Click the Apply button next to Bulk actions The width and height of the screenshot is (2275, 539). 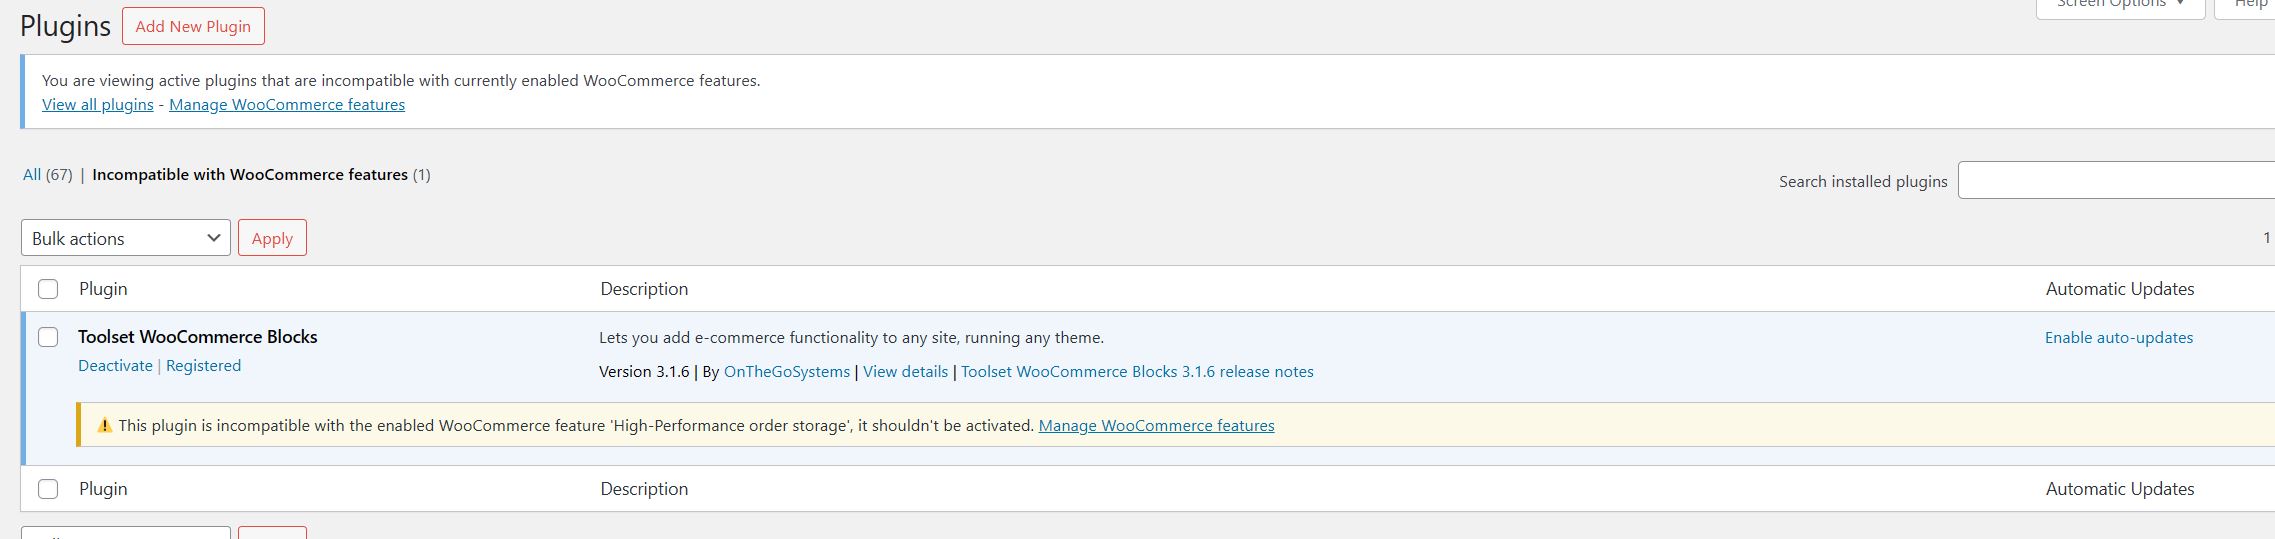pyautogui.click(x=272, y=238)
